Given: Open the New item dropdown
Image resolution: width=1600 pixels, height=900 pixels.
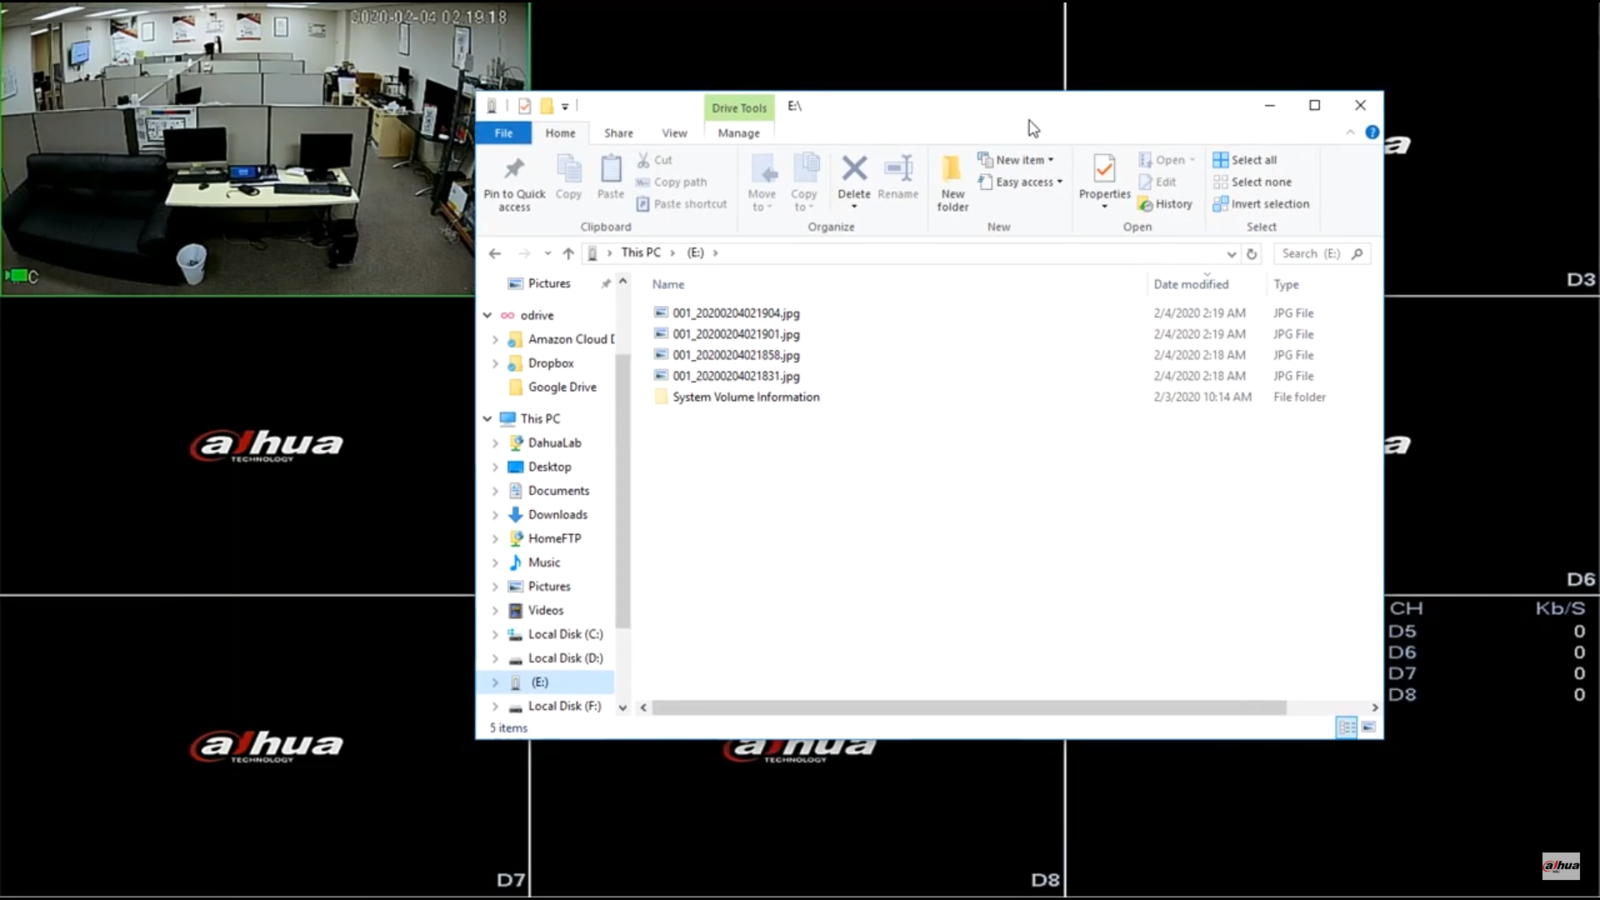Looking at the screenshot, I should pos(1015,160).
